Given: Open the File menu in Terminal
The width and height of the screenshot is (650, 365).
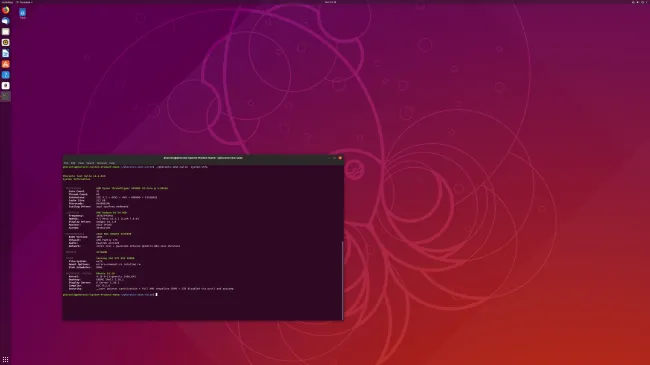Looking at the screenshot, I should click(66, 163).
